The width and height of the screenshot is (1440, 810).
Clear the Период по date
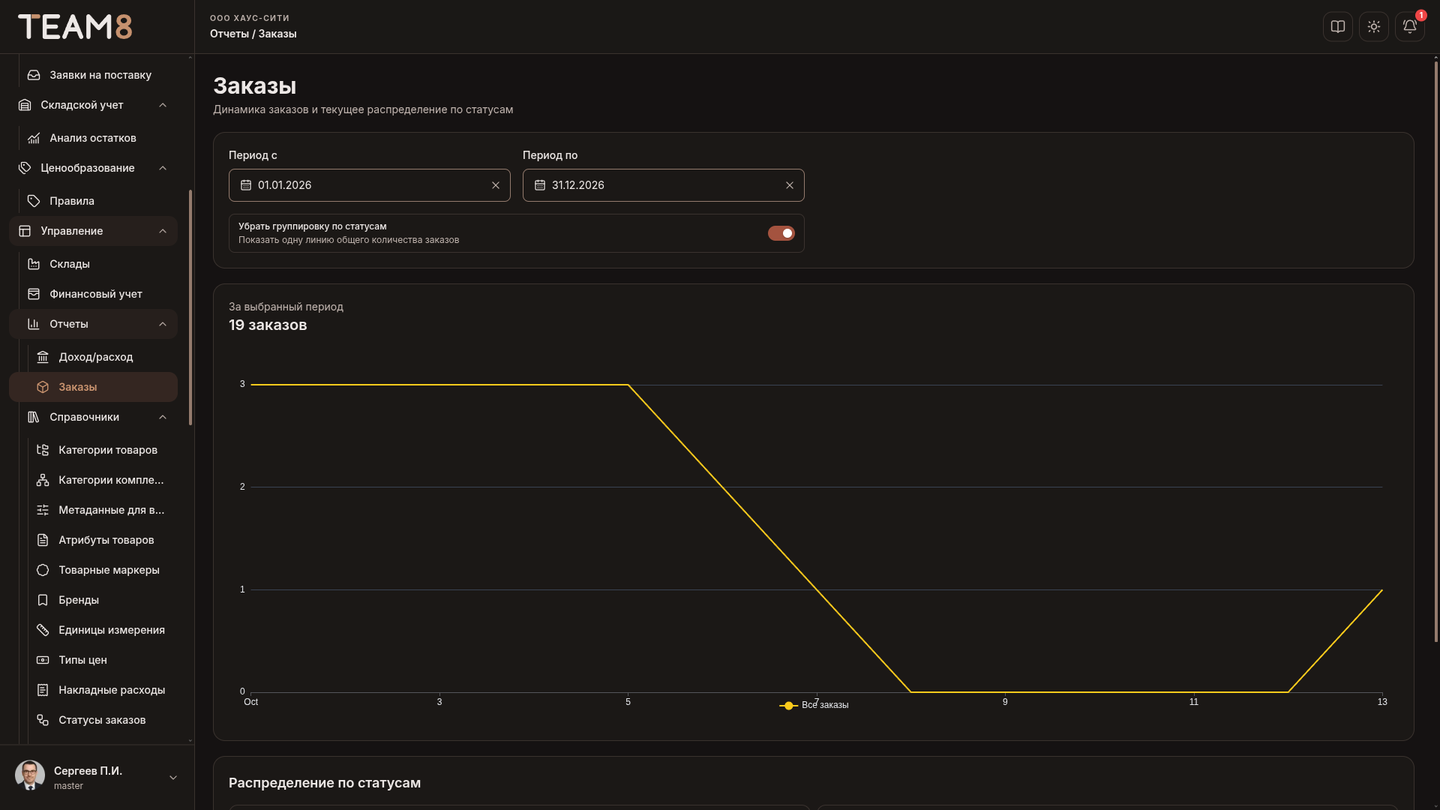[x=789, y=185]
